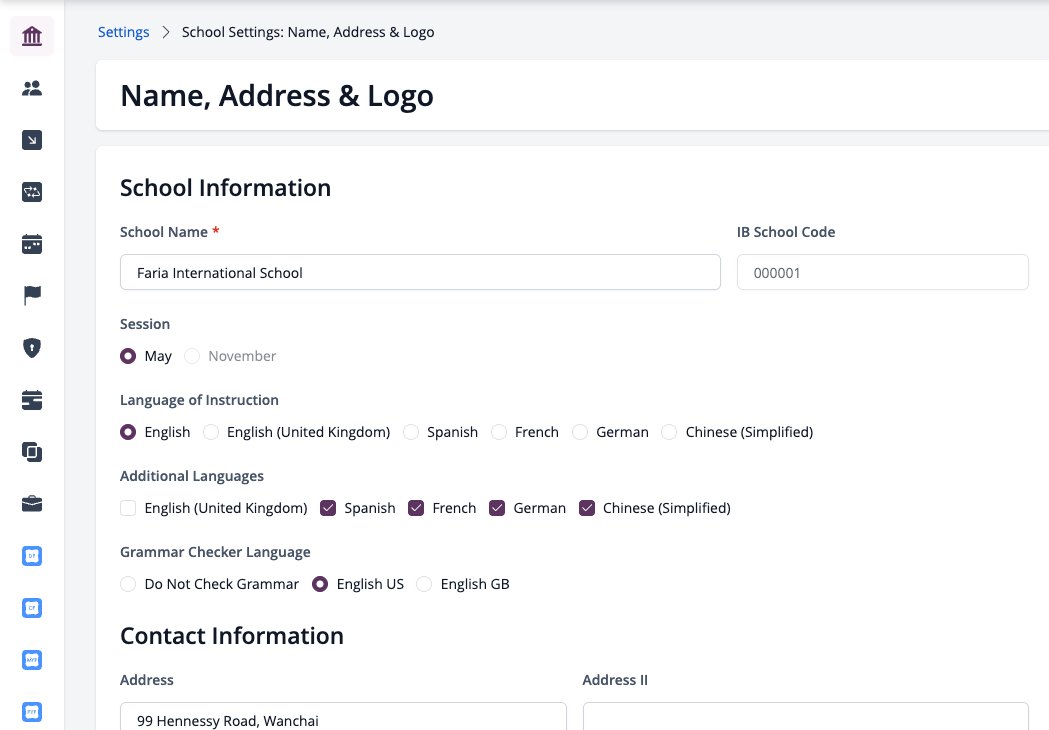Click the IB School Code field

[882, 272]
